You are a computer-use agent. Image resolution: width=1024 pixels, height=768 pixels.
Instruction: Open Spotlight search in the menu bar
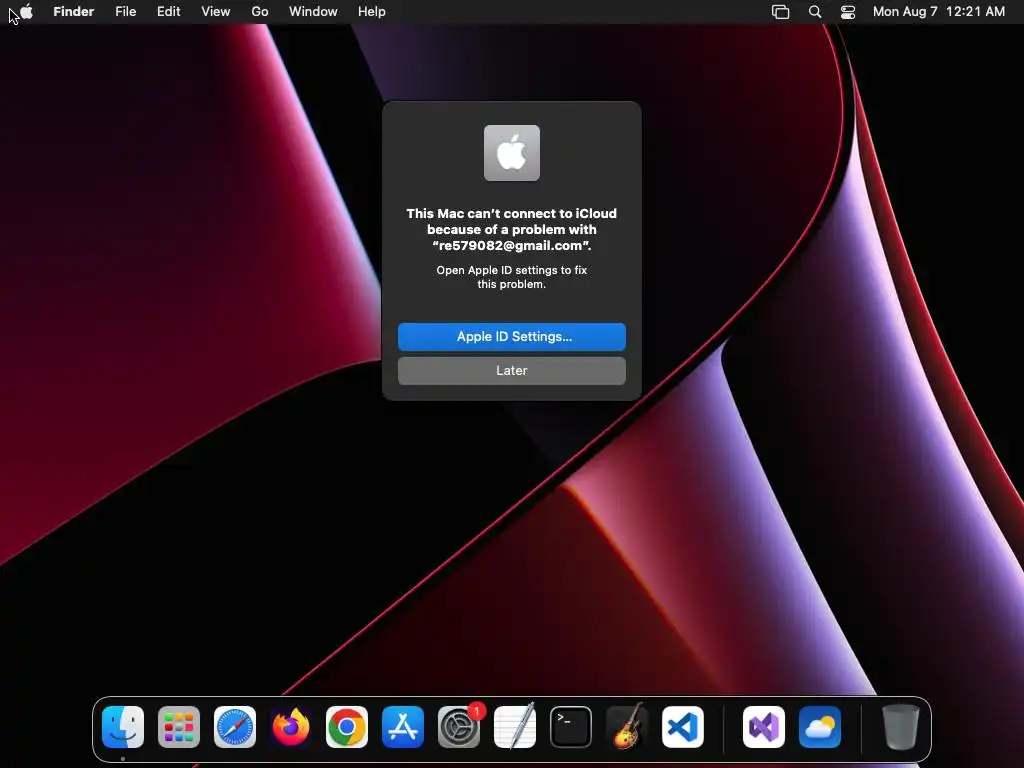(x=815, y=12)
